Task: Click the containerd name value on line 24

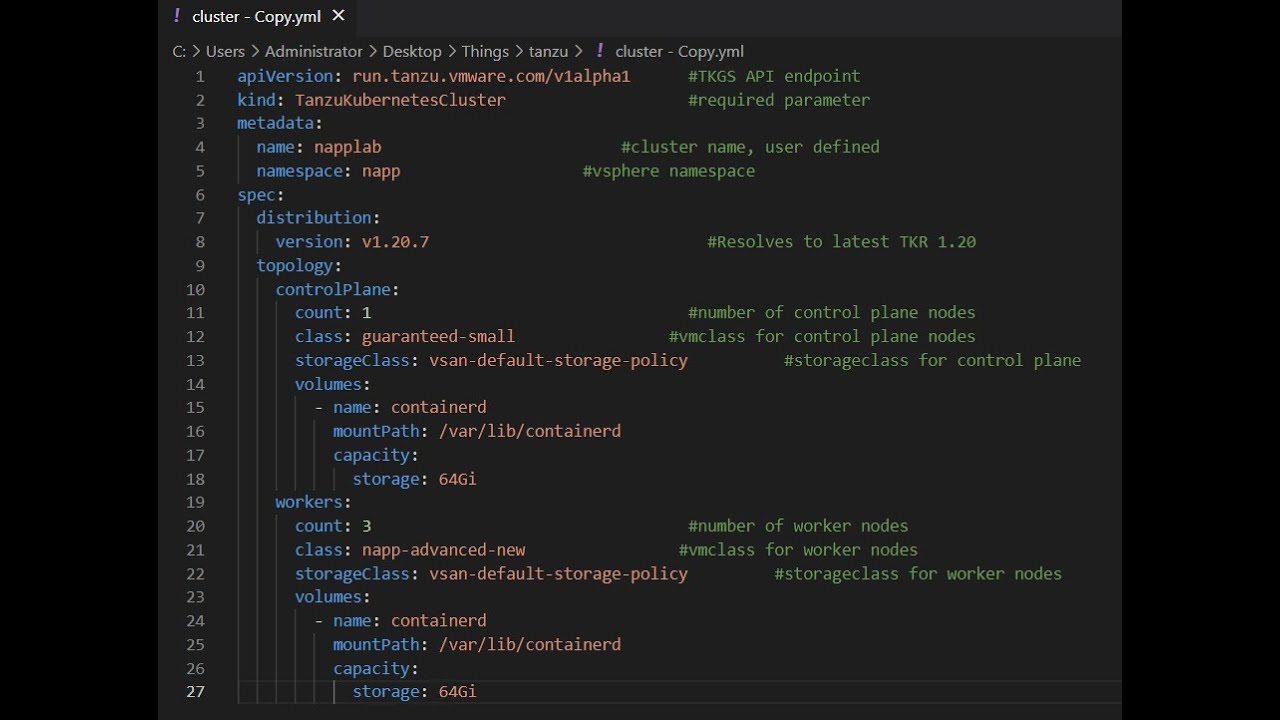Action: coord(438,621)
